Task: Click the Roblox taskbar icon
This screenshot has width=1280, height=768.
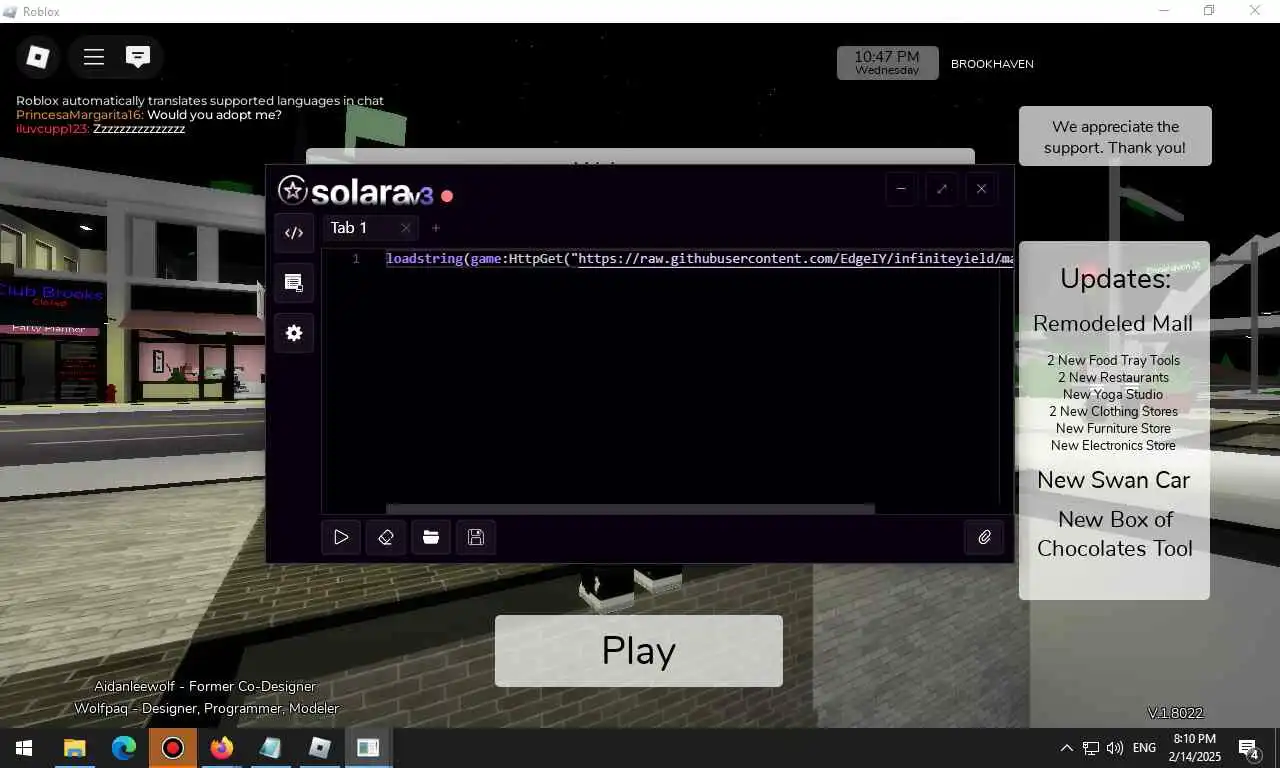Action: (x=320, y=748)
